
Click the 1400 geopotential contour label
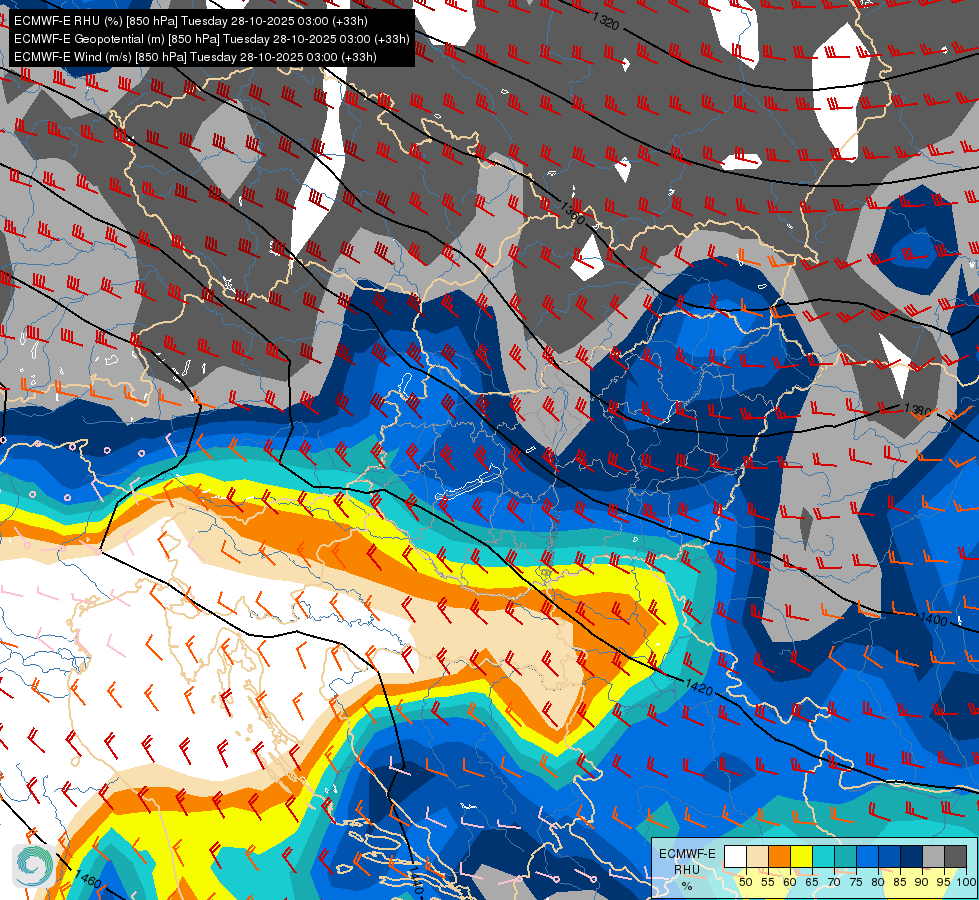934,620
